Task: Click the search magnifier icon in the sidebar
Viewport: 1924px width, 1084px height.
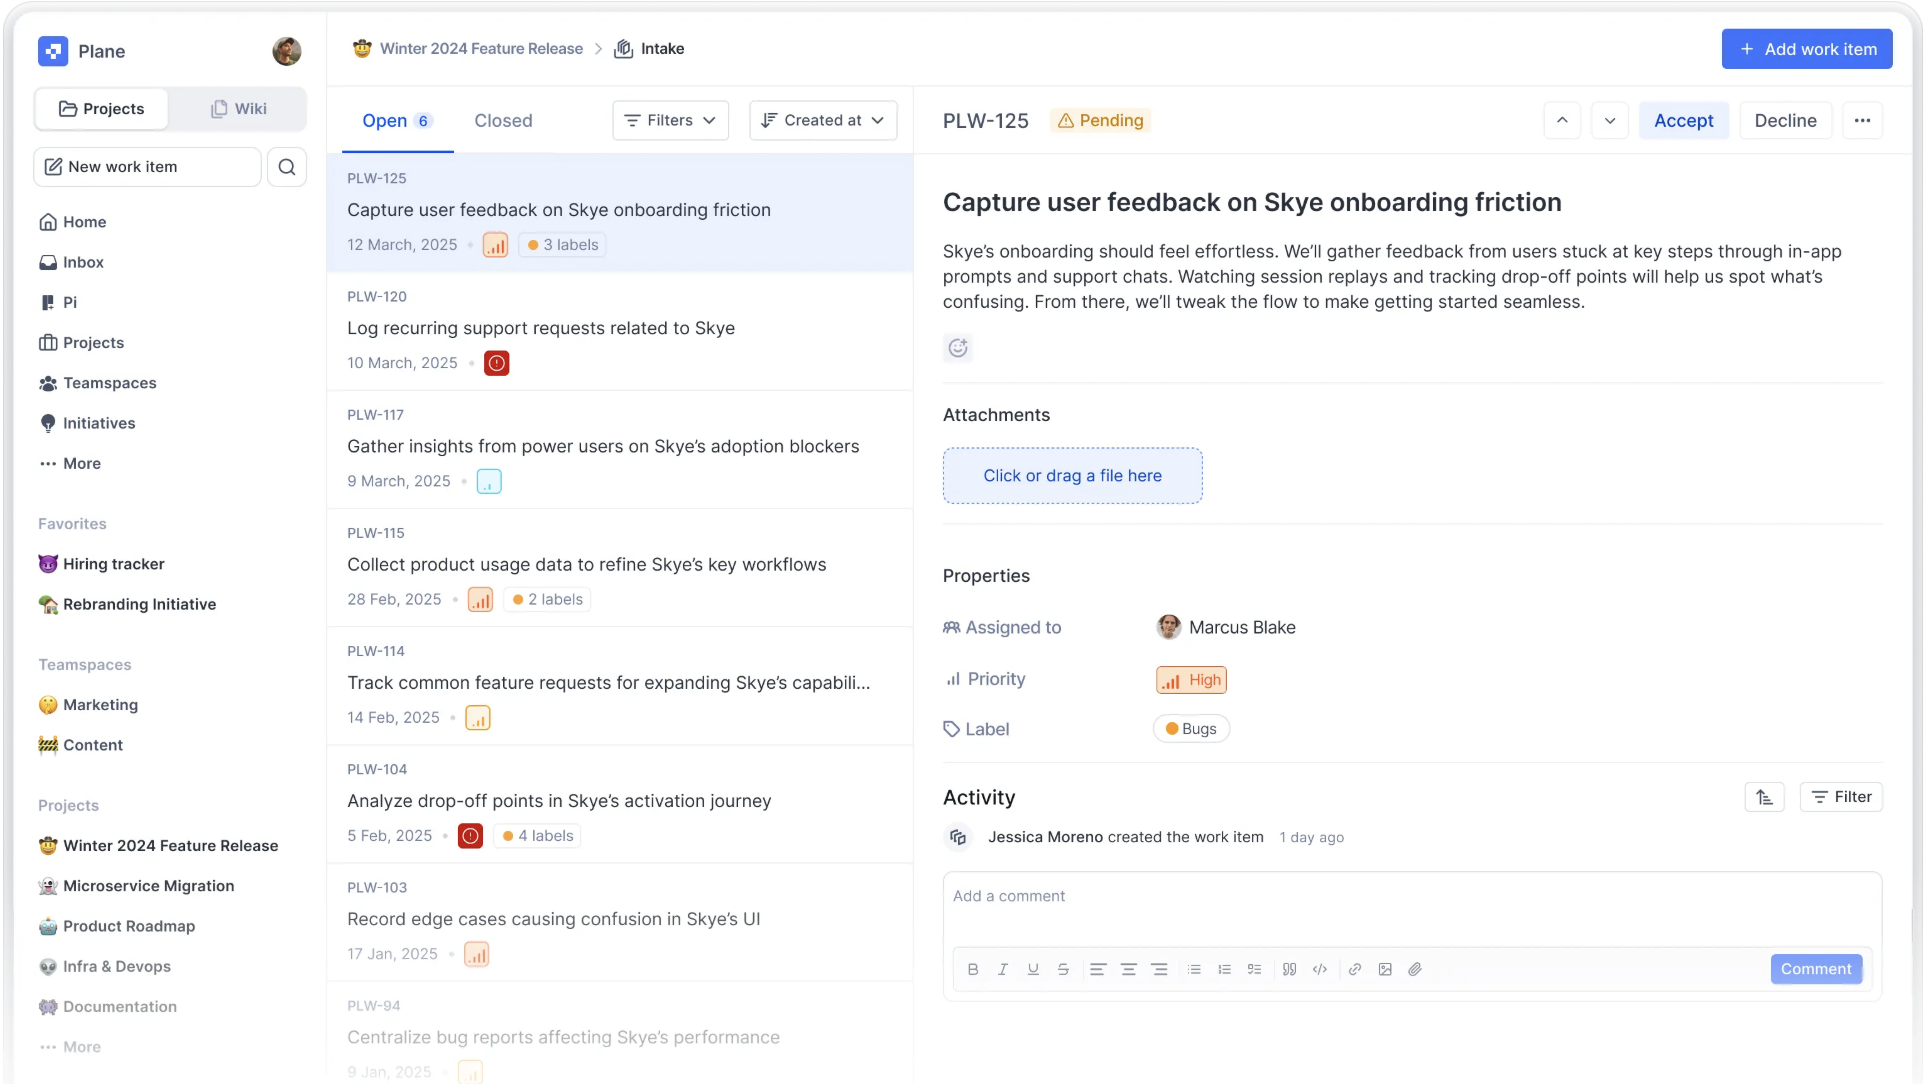Action: pos(287,167)
